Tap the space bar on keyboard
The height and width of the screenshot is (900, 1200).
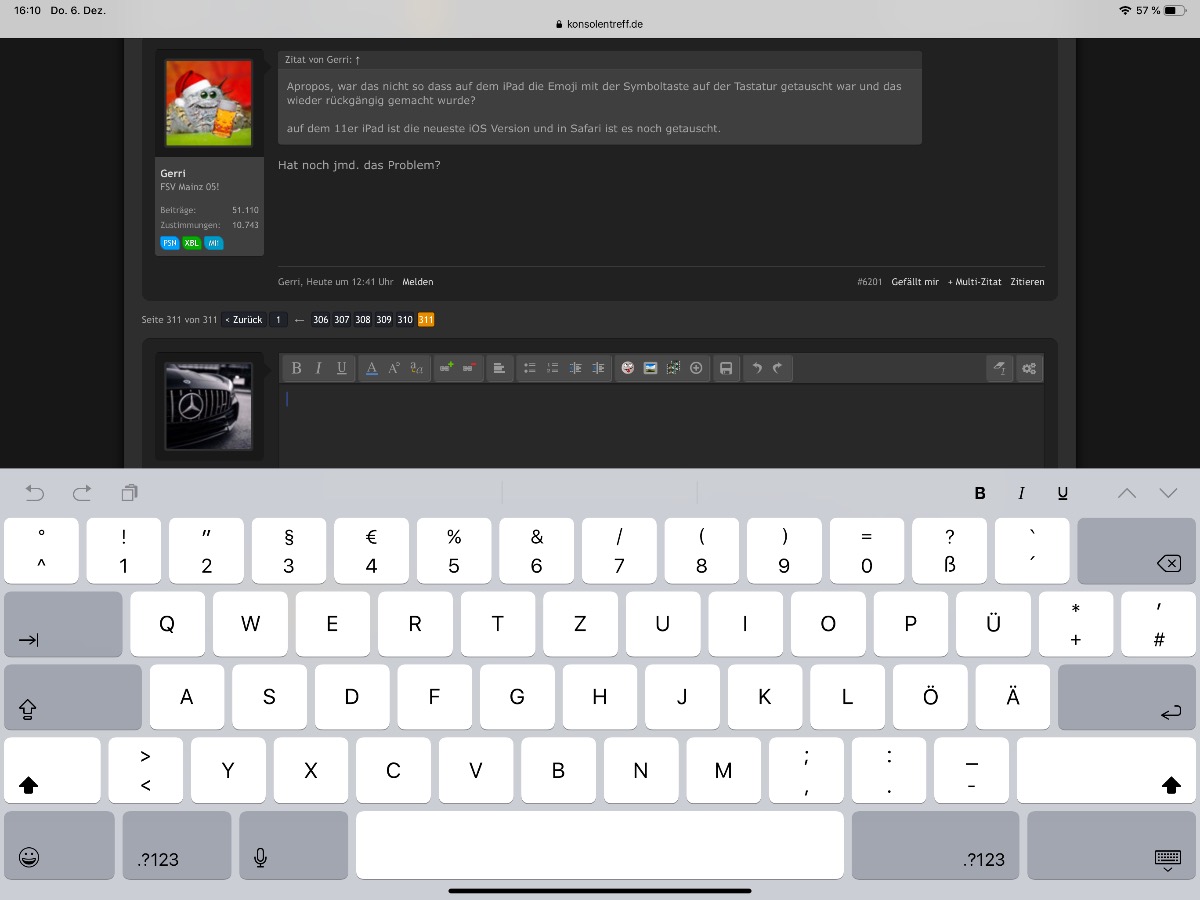pyautogui.click(x=600, y=845)
